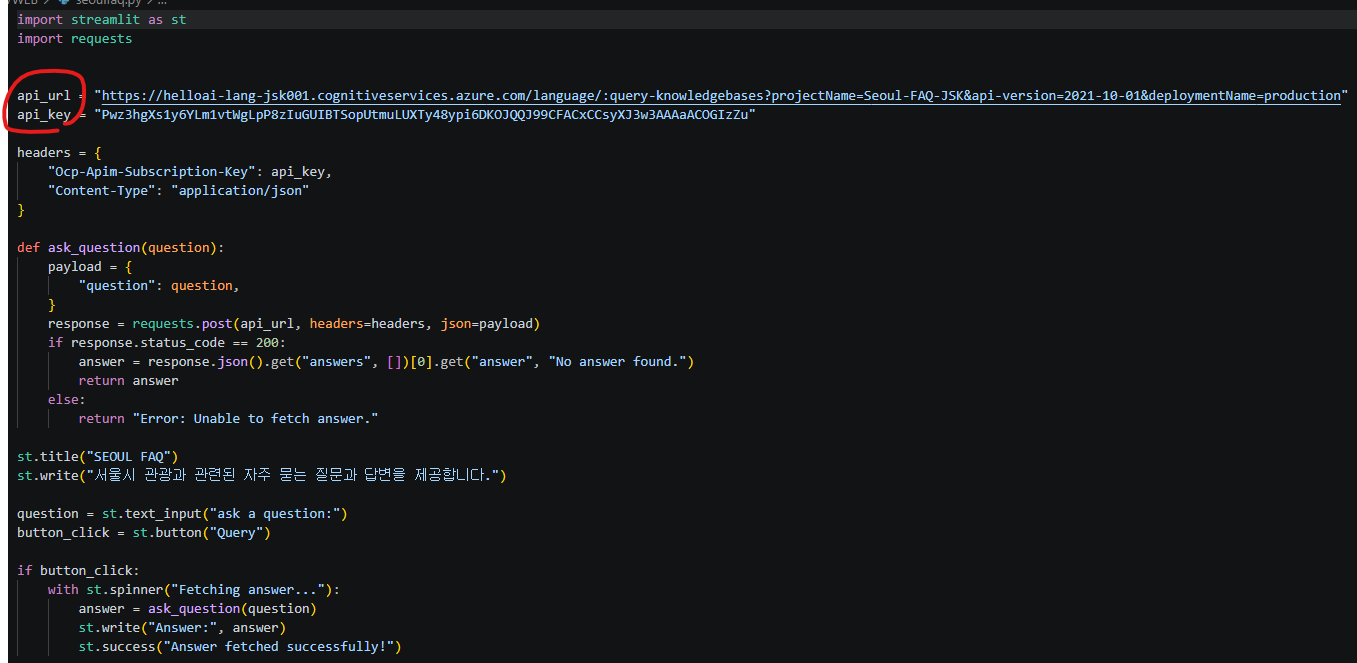1357x663 pixels.
Task: Click the st.button("Query") call
Action: tap(201, 533)
